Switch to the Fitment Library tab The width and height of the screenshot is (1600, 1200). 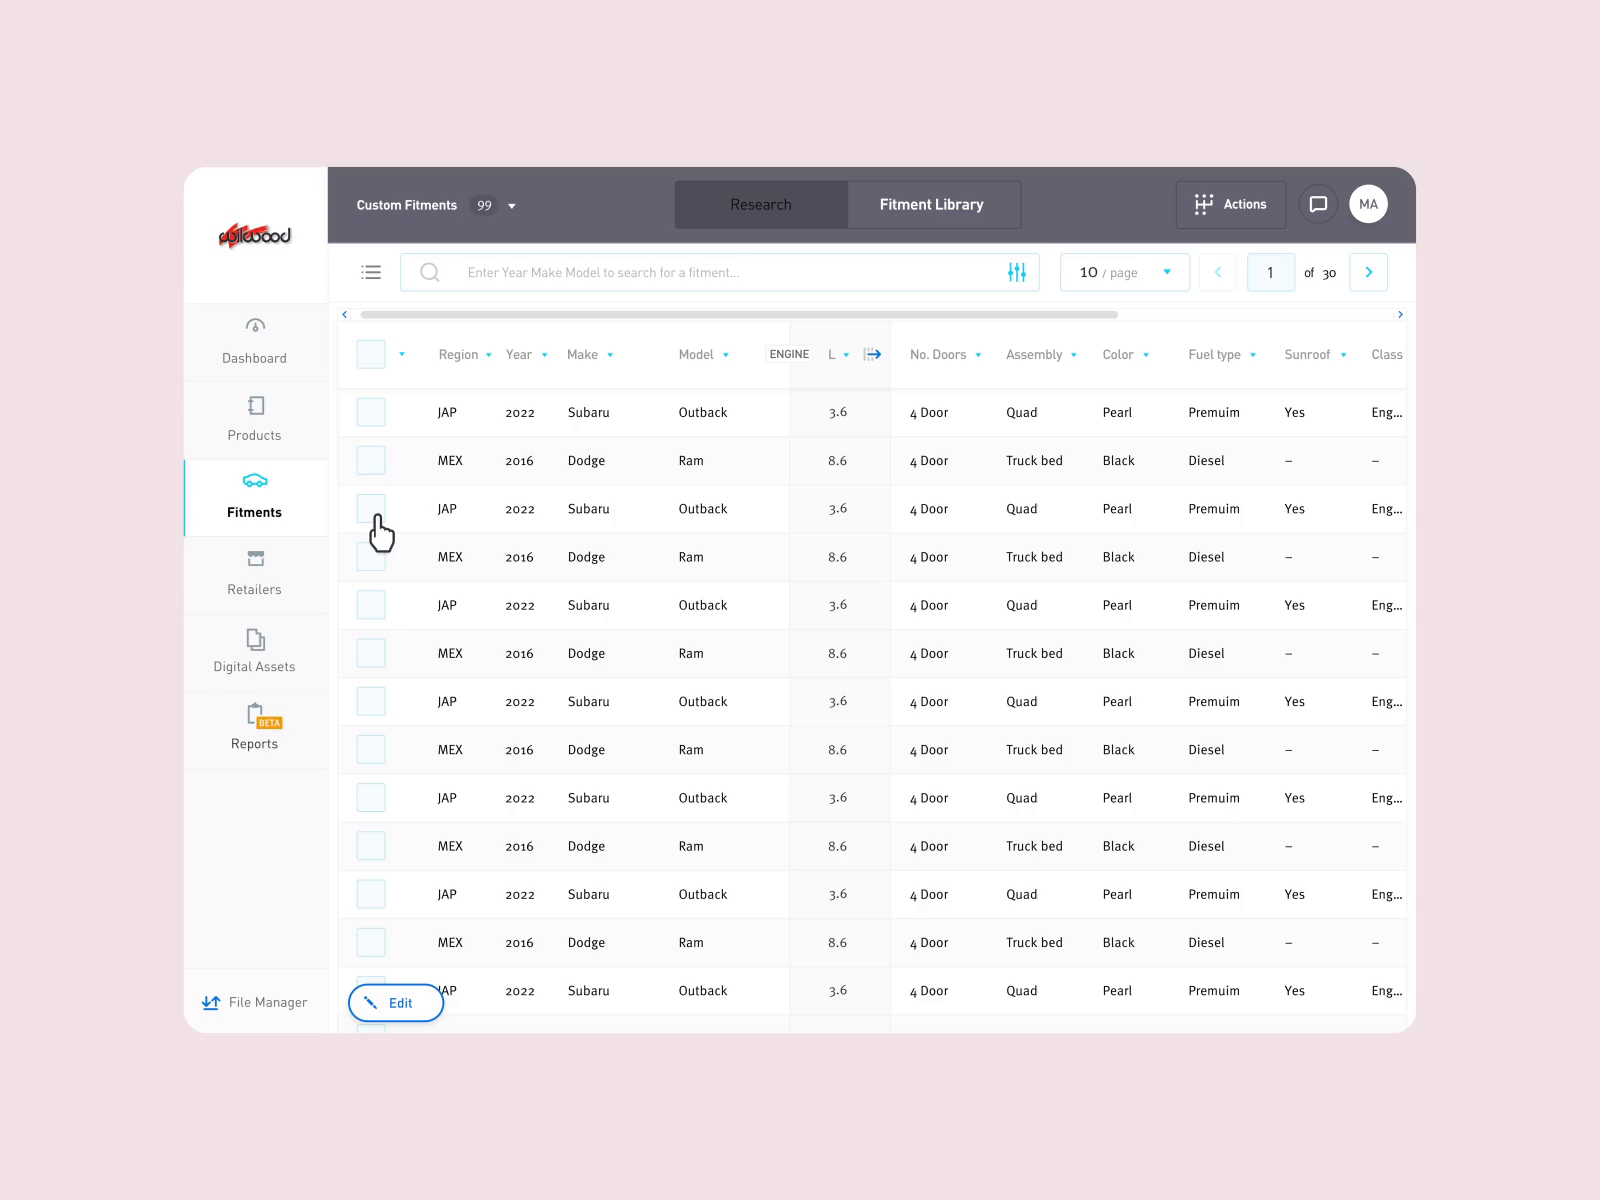pyautogui.click(x=933, y=205)
